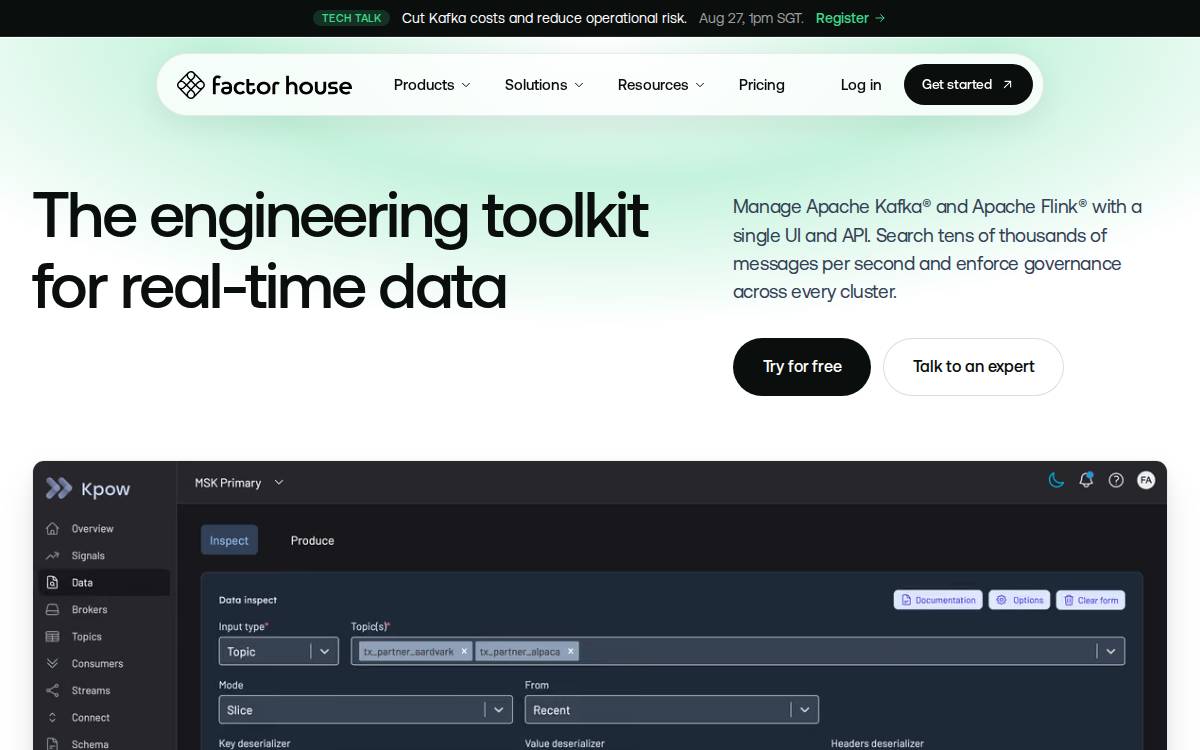Click Register in the top banner
Screen dimensions: 1200x750
pyautogui.click(x=850, y=18)
